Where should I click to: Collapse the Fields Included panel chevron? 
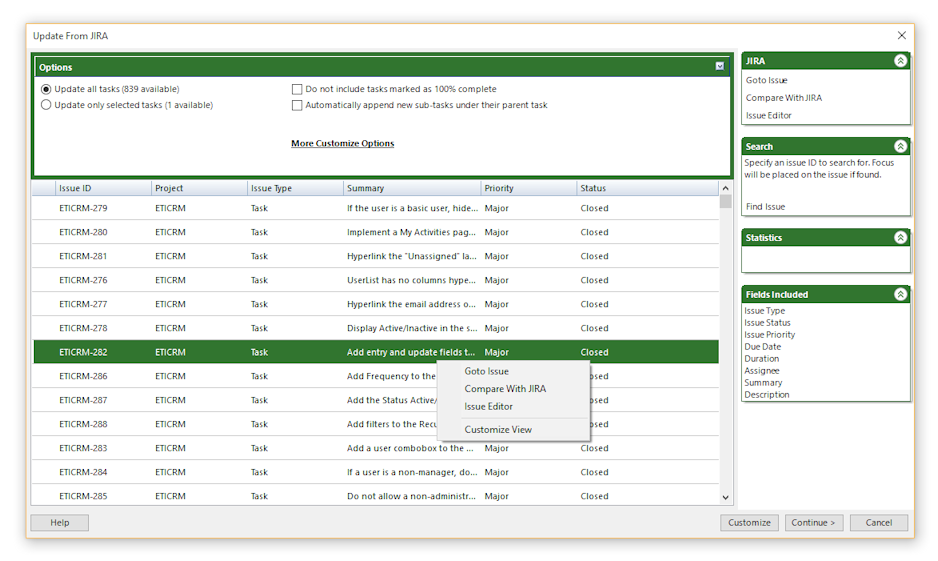pyautogui.click(x=900, y=294)
